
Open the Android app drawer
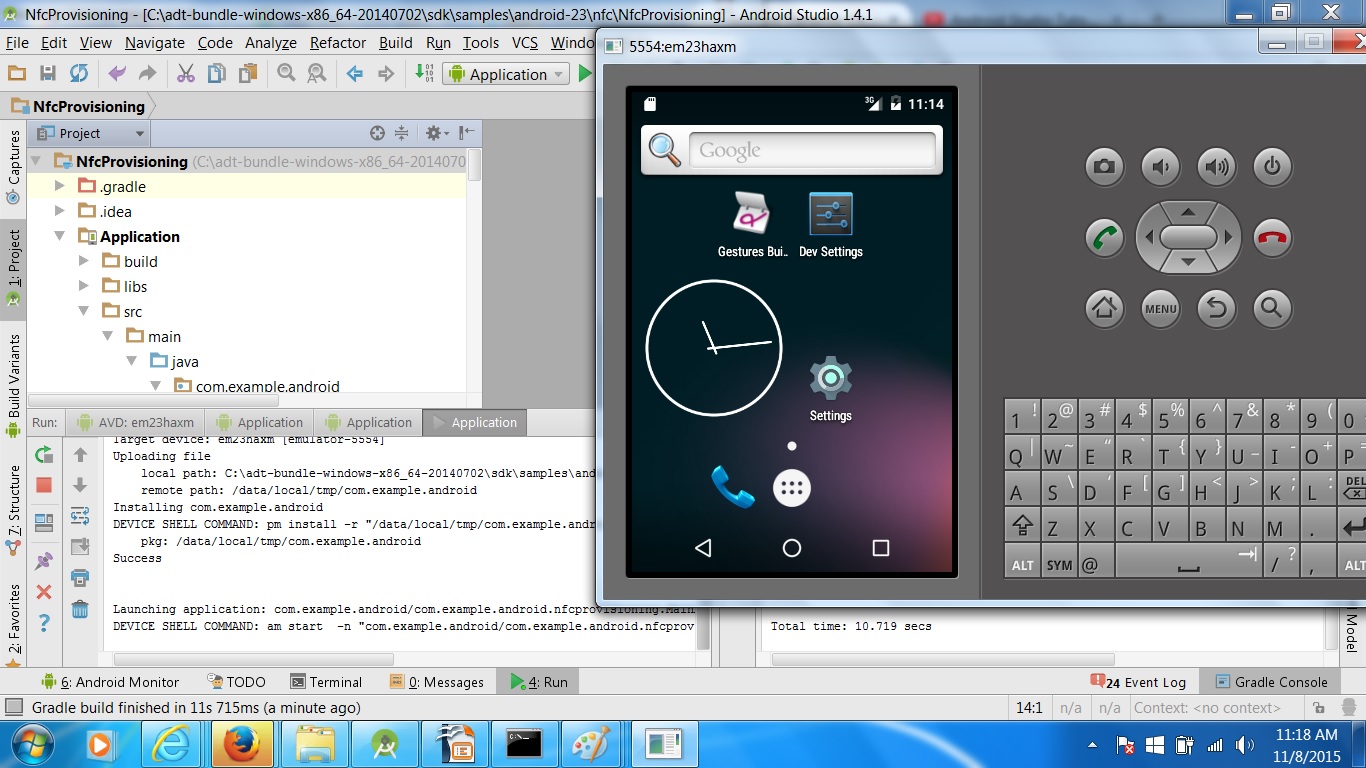point(792,488)
